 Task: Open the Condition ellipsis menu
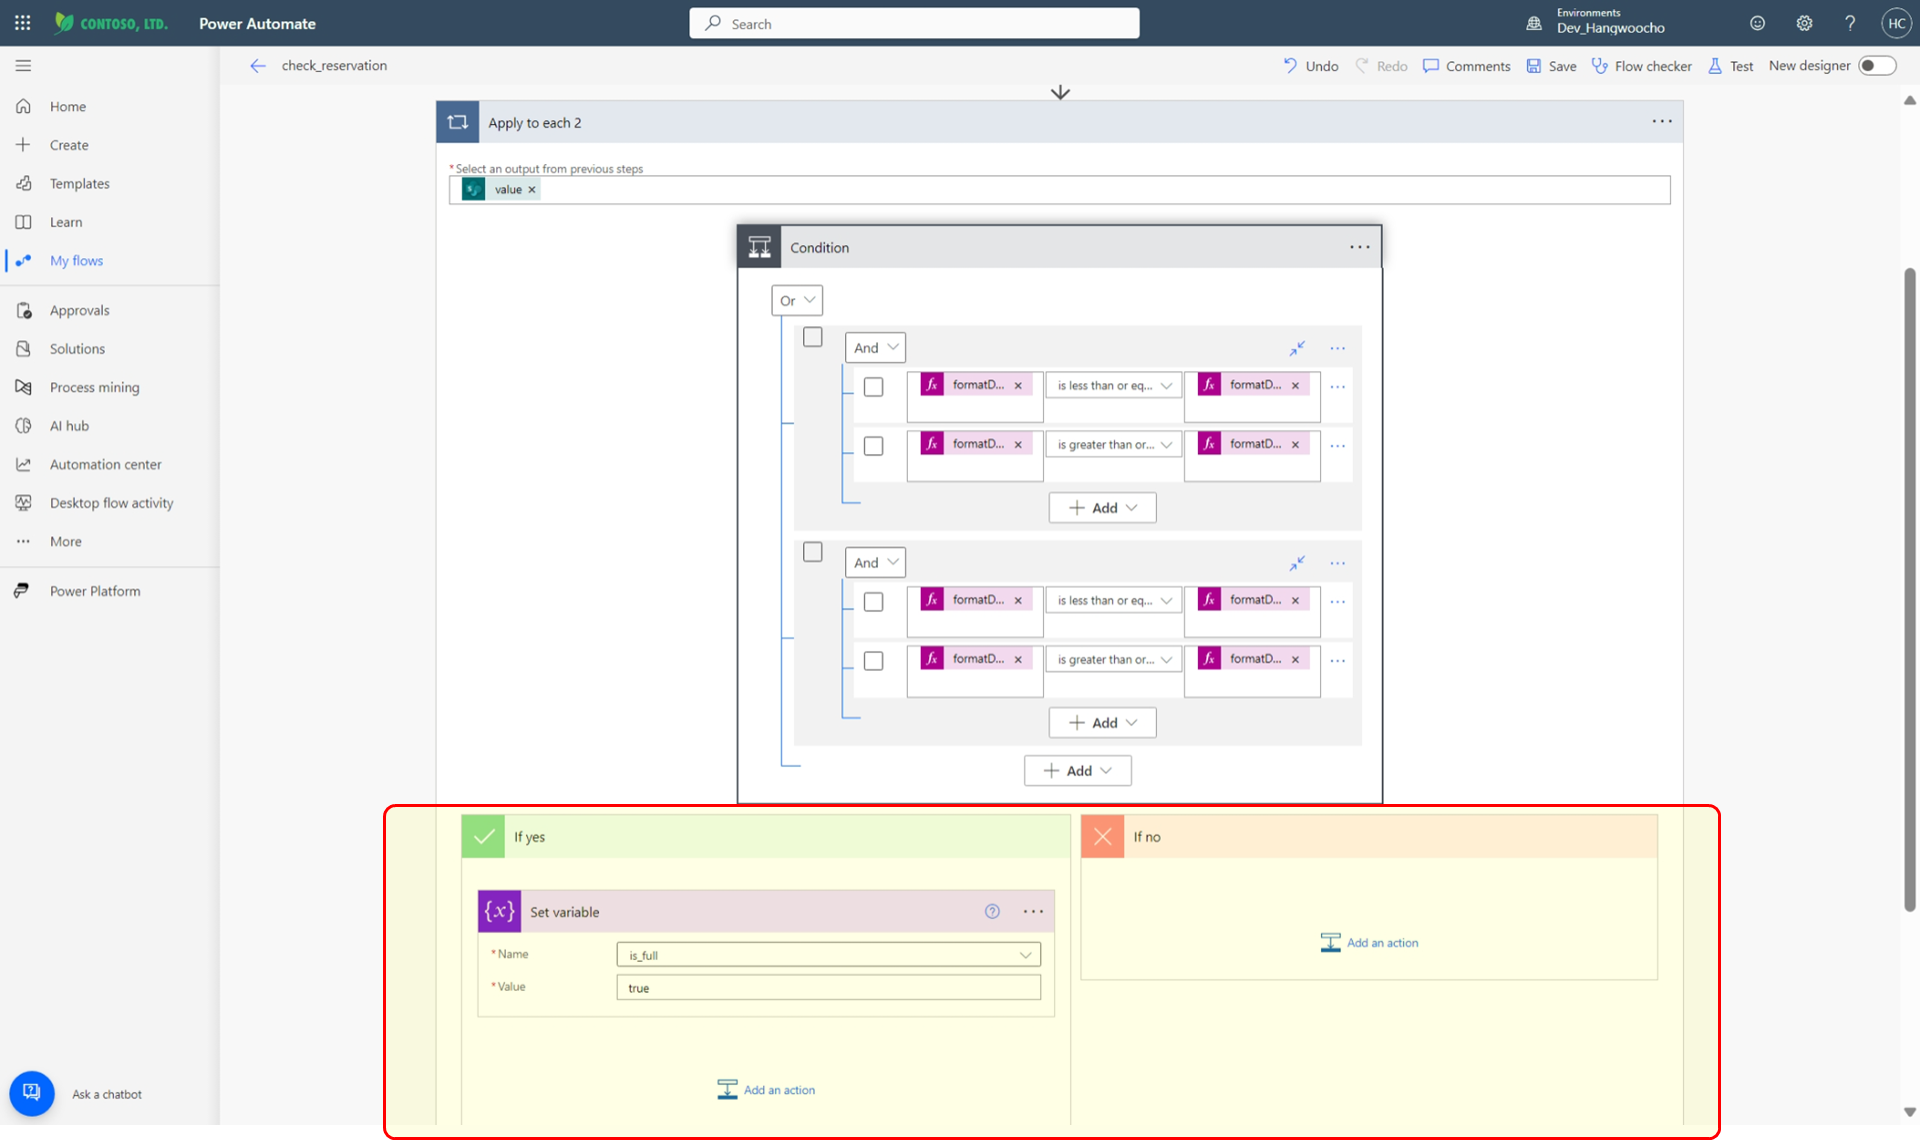1360,247
